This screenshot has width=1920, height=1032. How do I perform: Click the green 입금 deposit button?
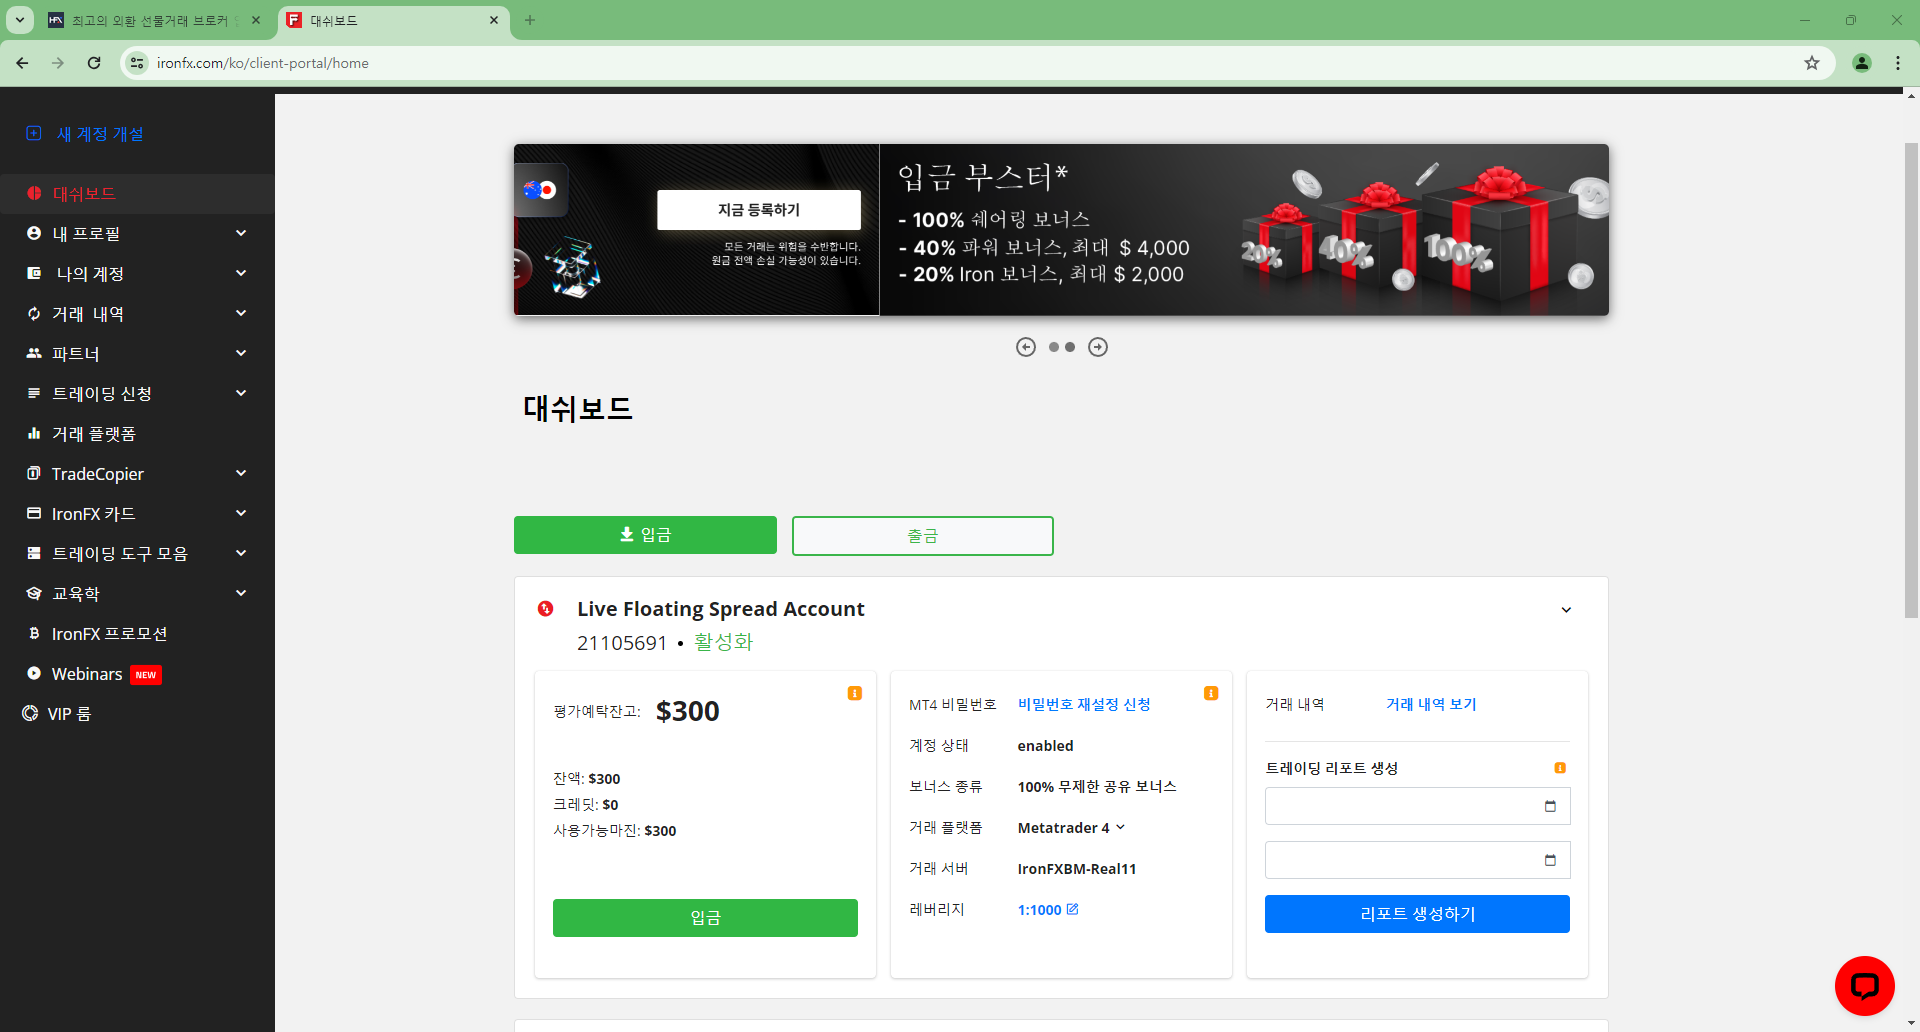(645, 534)
